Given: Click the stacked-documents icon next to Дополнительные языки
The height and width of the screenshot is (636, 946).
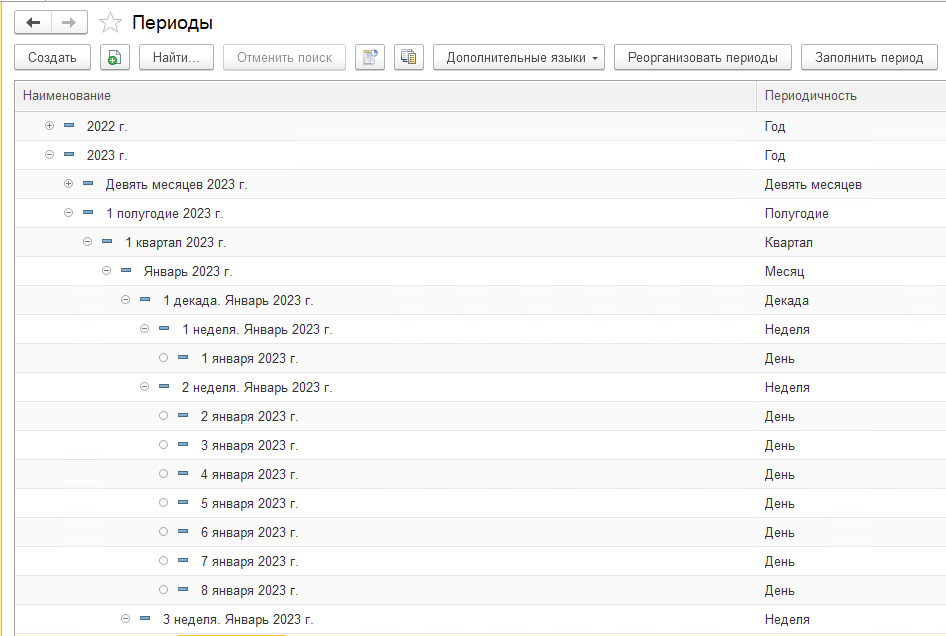Looking at the screenshot, I should click(x=408, y=57).
